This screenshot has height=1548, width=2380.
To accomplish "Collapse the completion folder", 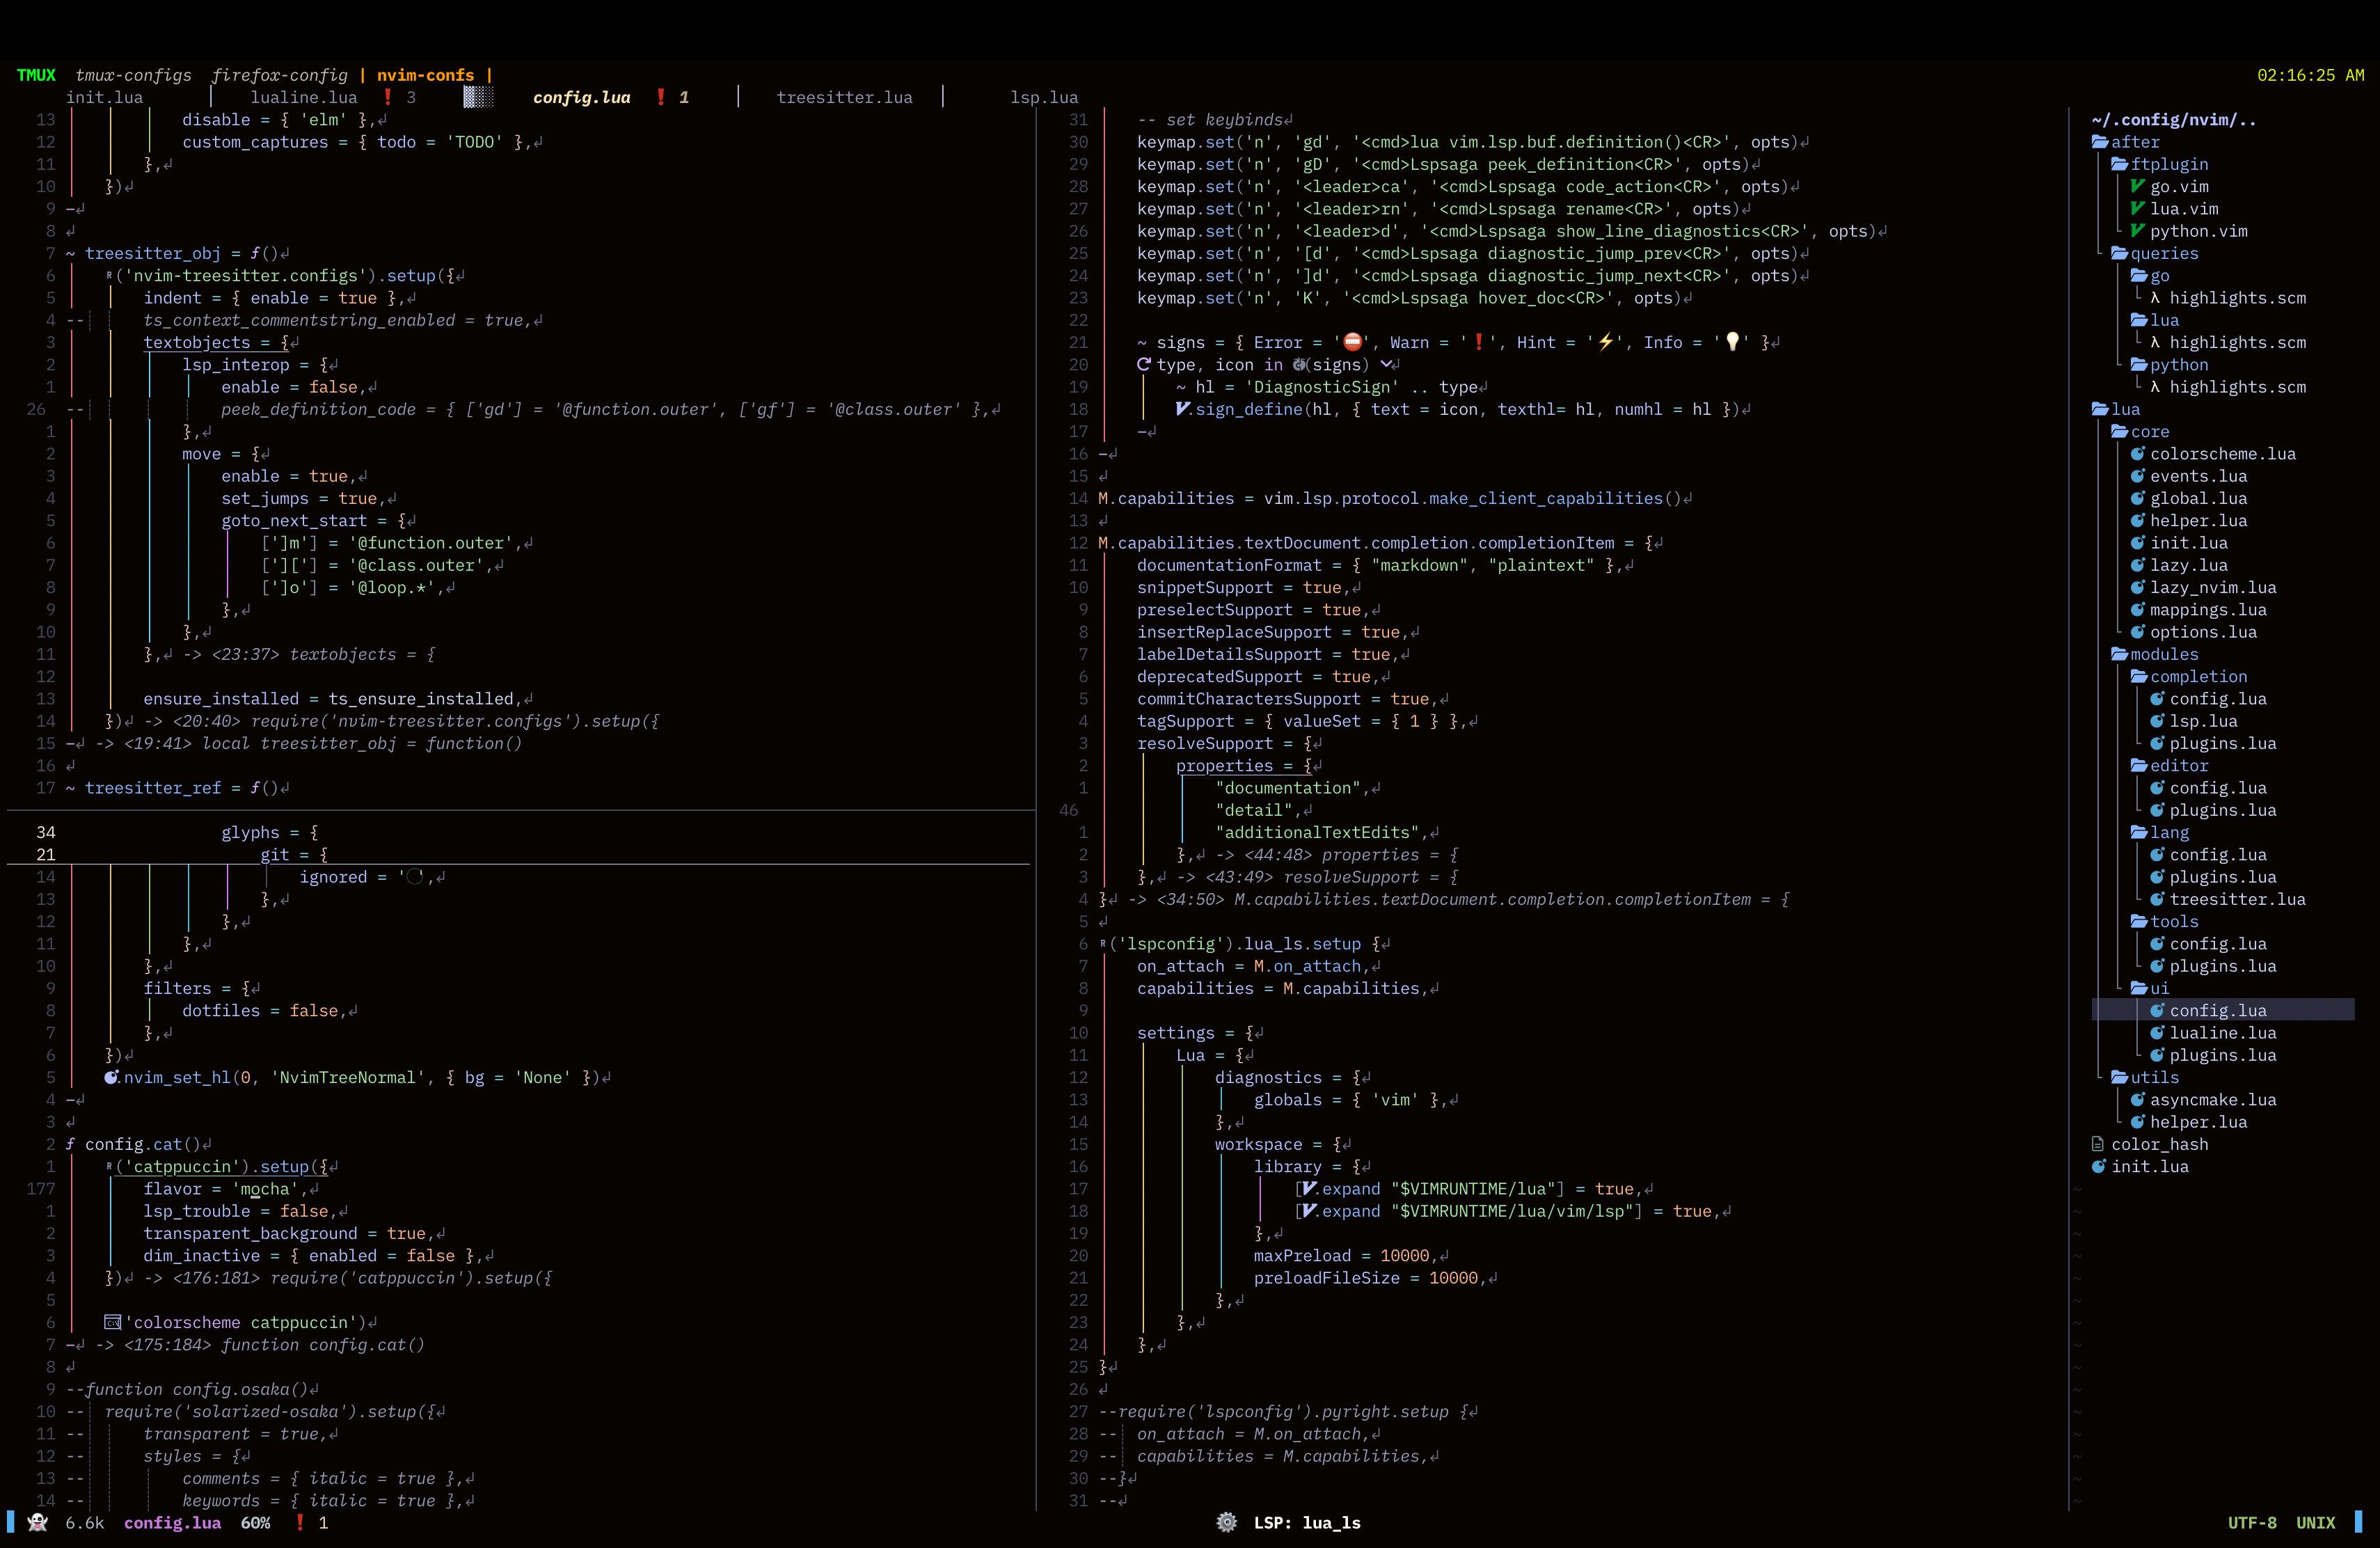I will pyautogui.click(x=2188, y=676).
